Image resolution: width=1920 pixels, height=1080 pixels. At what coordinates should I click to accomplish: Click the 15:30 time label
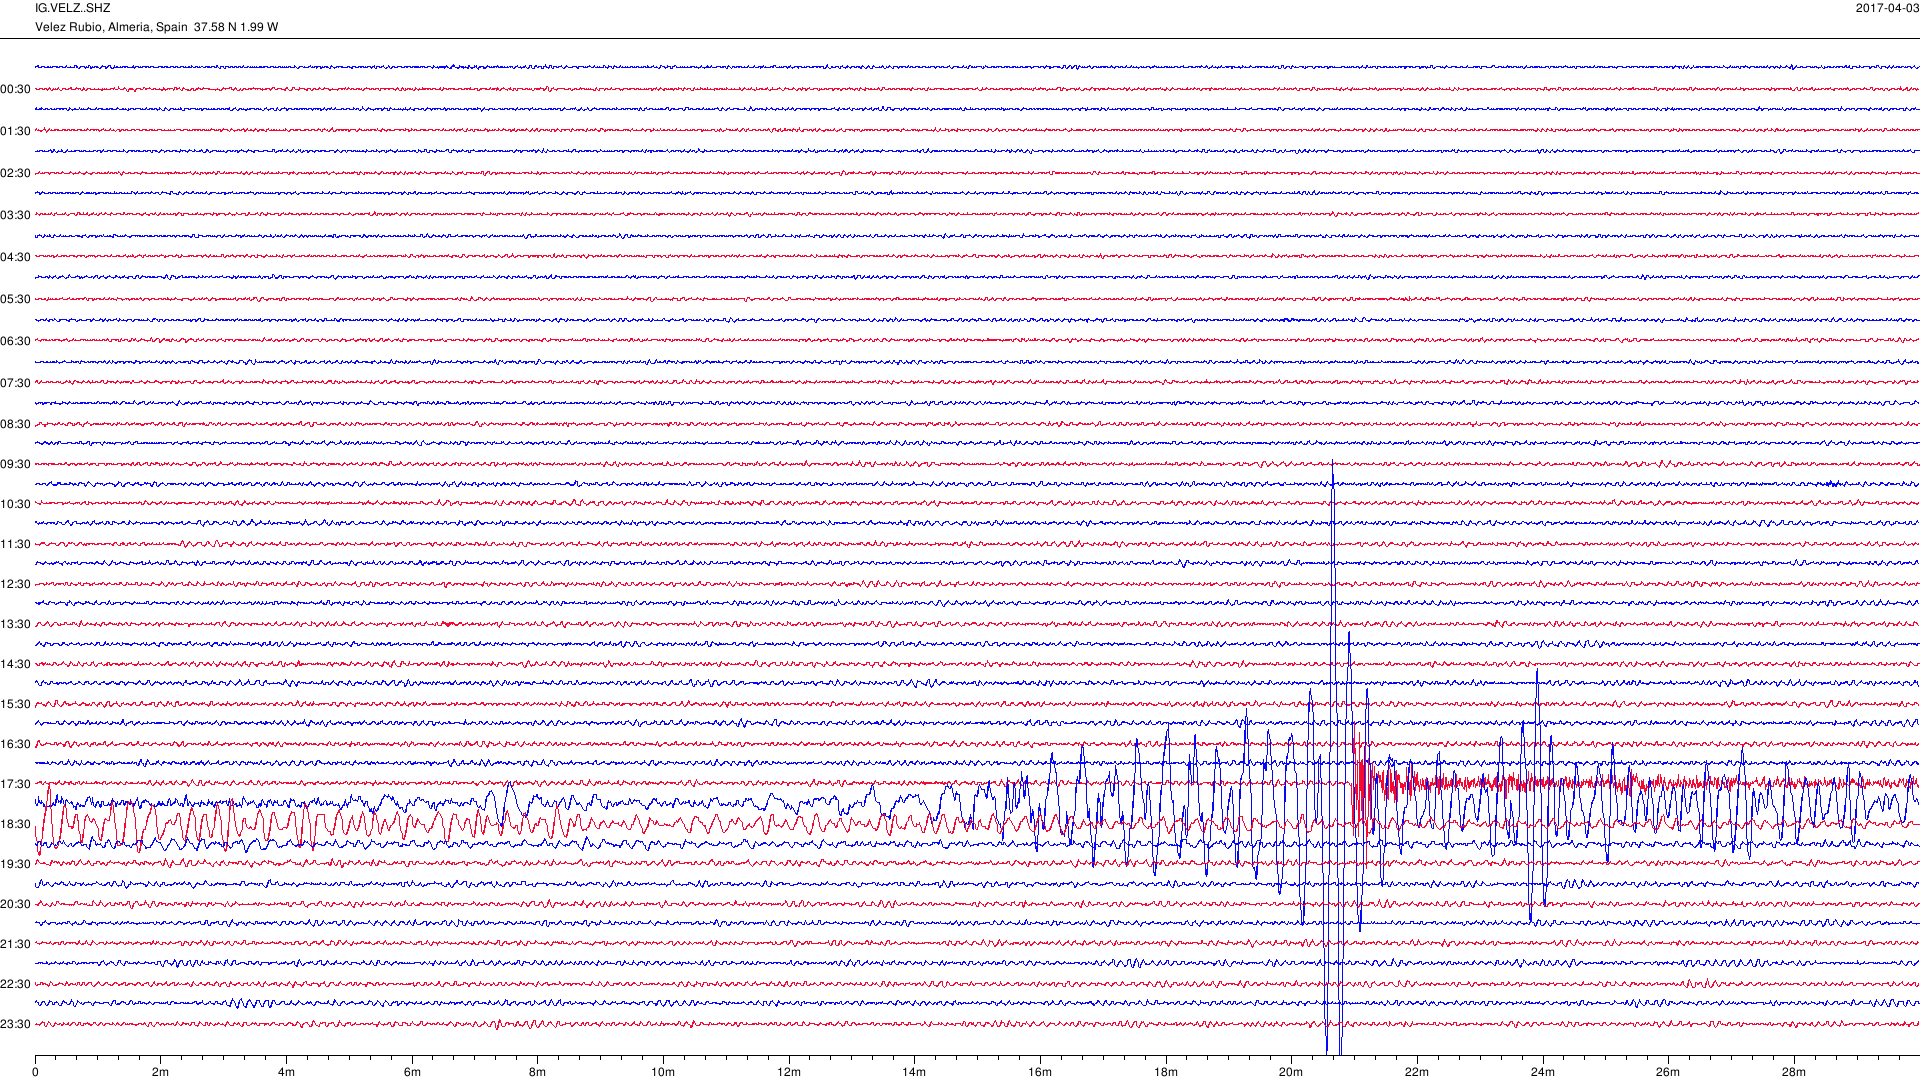pos(16,704)
